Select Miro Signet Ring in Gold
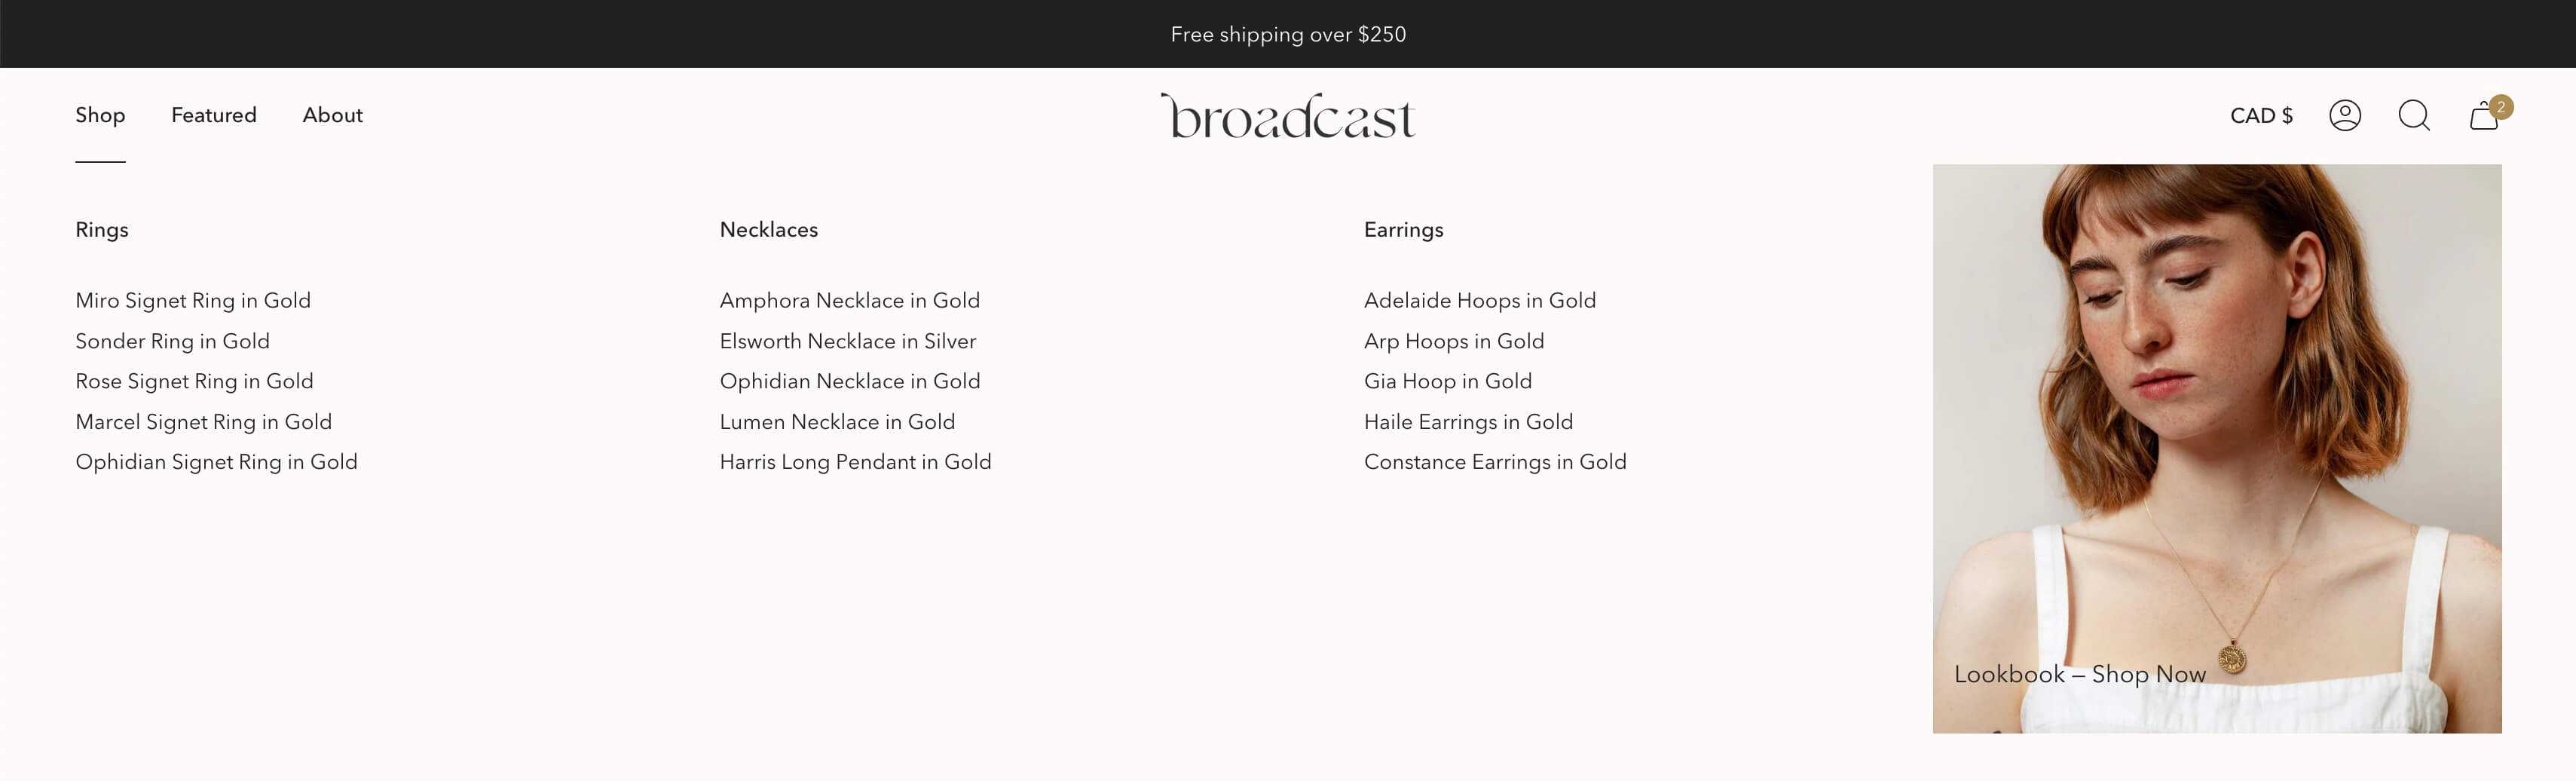Viewport: 2576px width, 781px height. (193, 301)
